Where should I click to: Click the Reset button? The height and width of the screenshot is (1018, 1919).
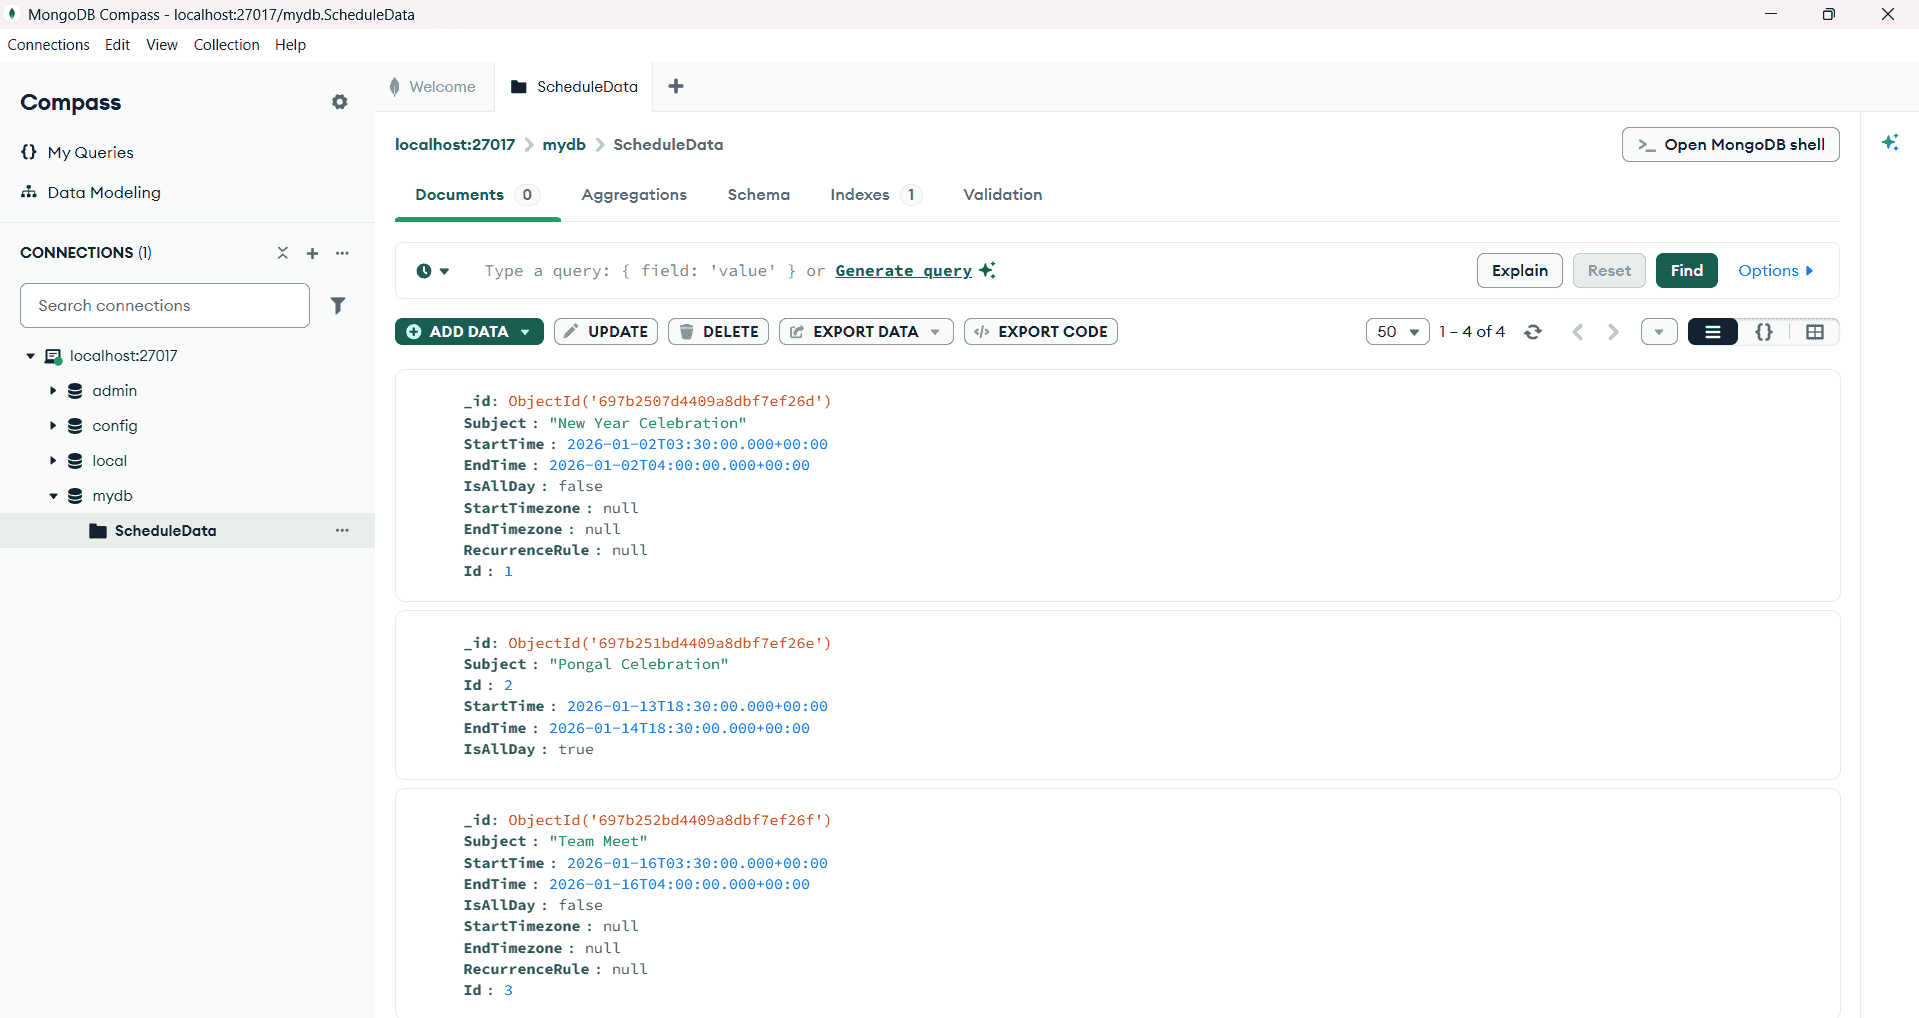(x=1609, y=271)
